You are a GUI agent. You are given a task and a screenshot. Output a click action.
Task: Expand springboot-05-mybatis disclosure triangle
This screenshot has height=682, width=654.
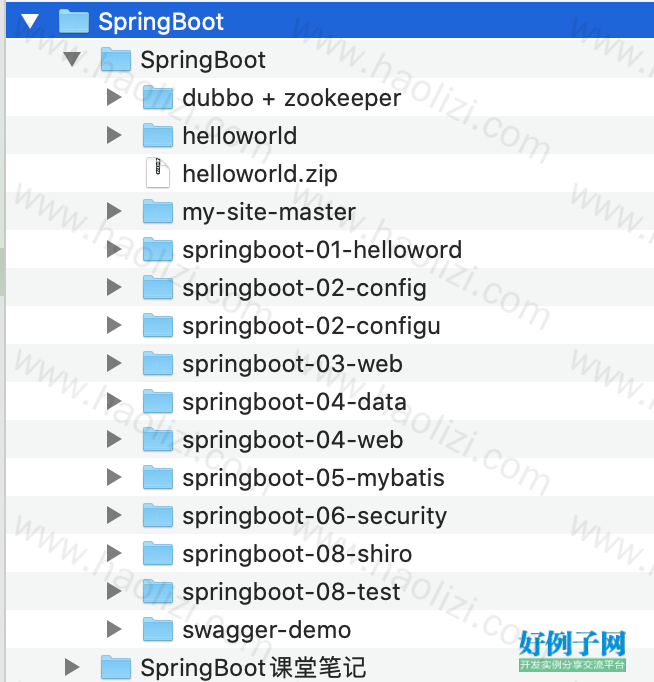pos(114,477)
